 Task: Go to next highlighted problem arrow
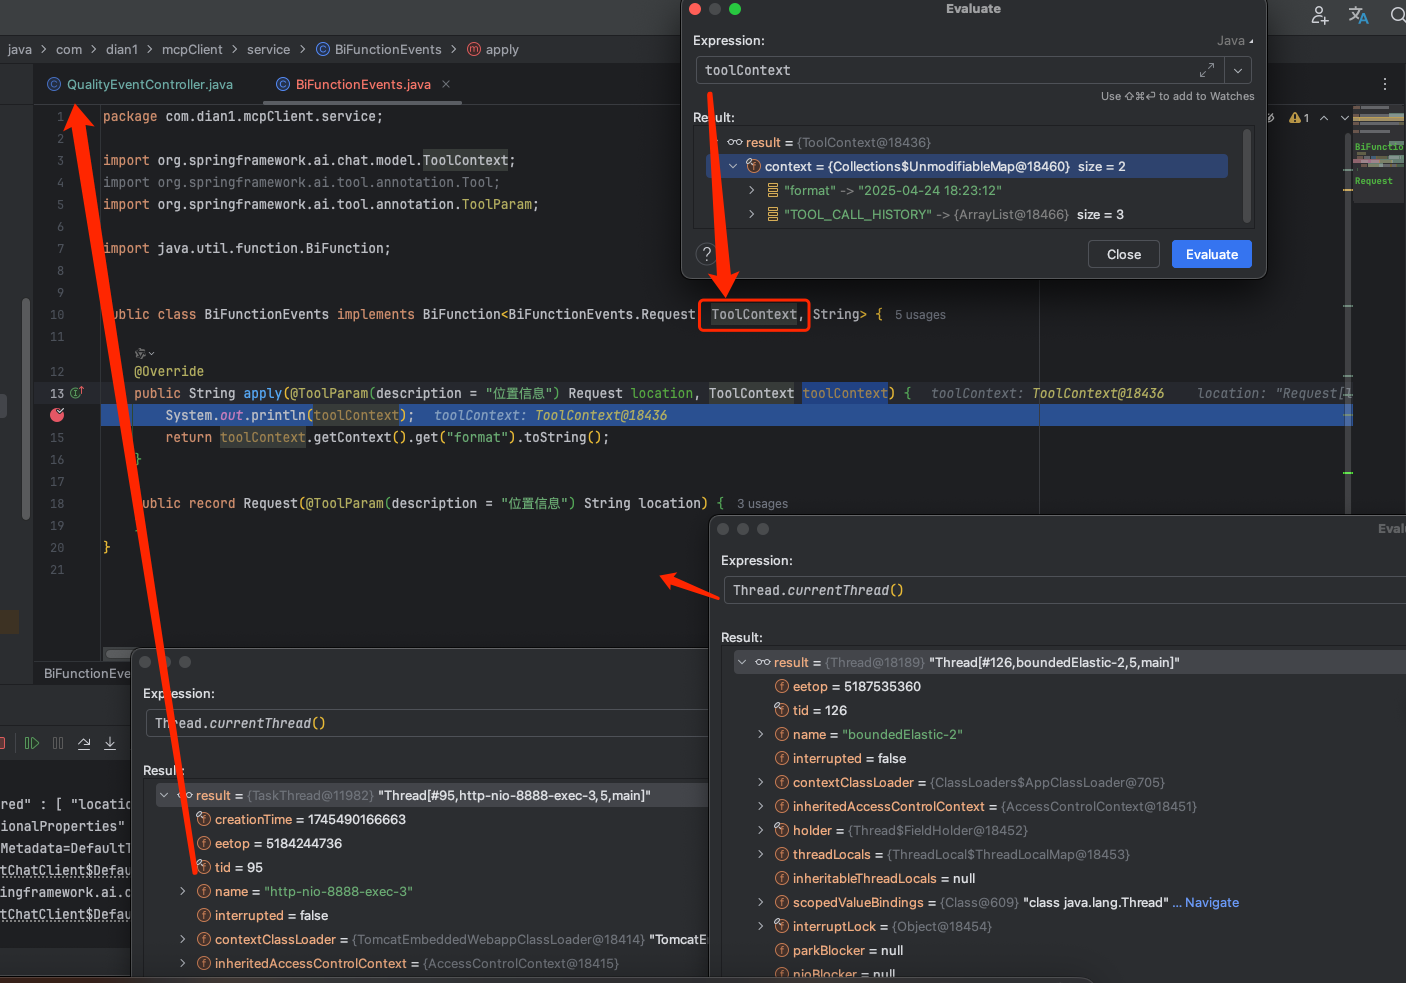tap(1345, 118)
